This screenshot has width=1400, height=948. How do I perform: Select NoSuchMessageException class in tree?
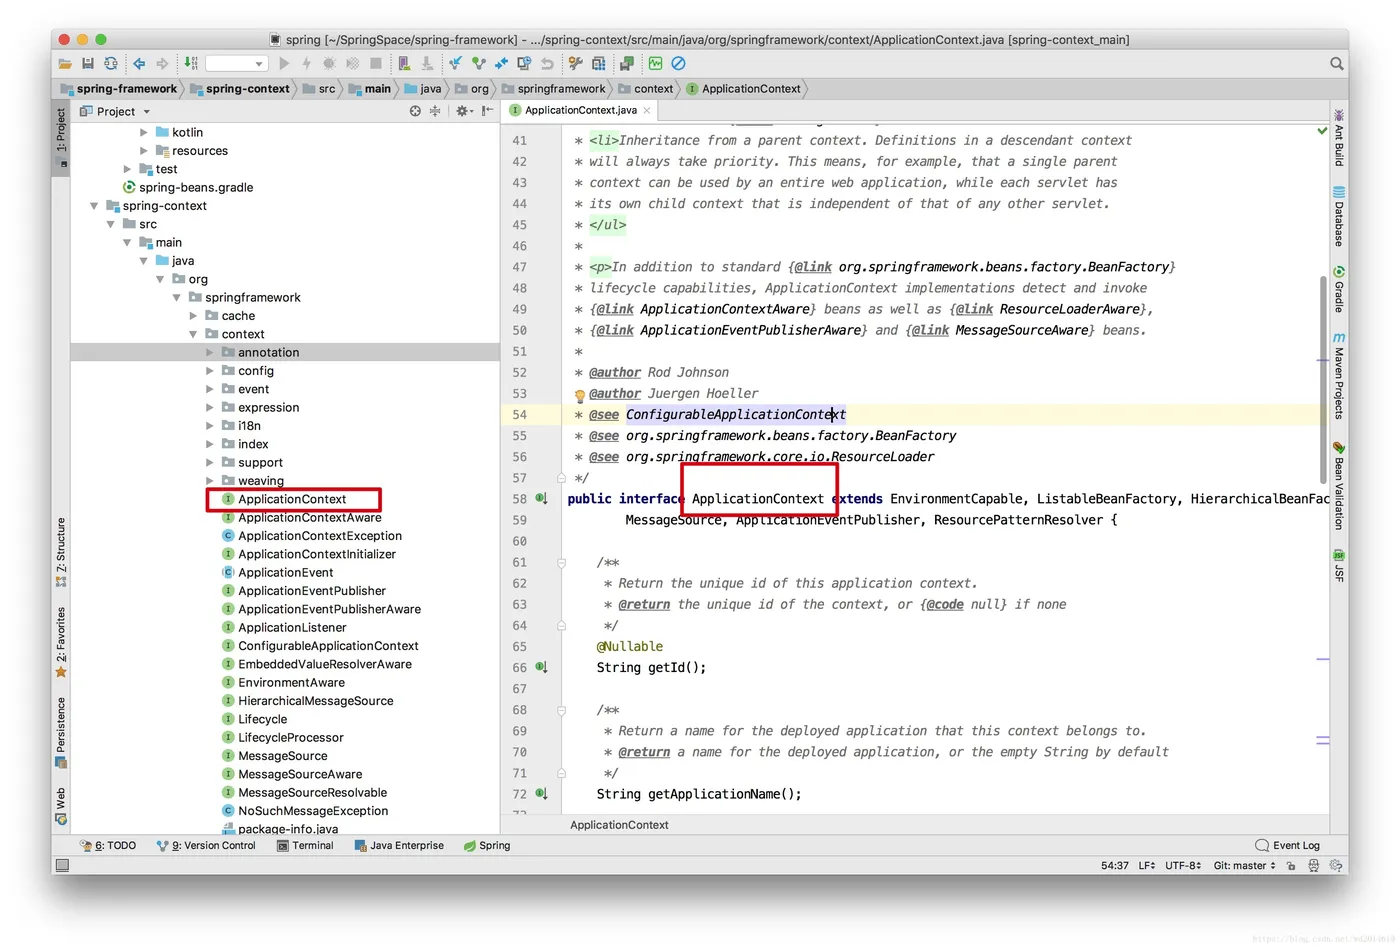(313, 811)
